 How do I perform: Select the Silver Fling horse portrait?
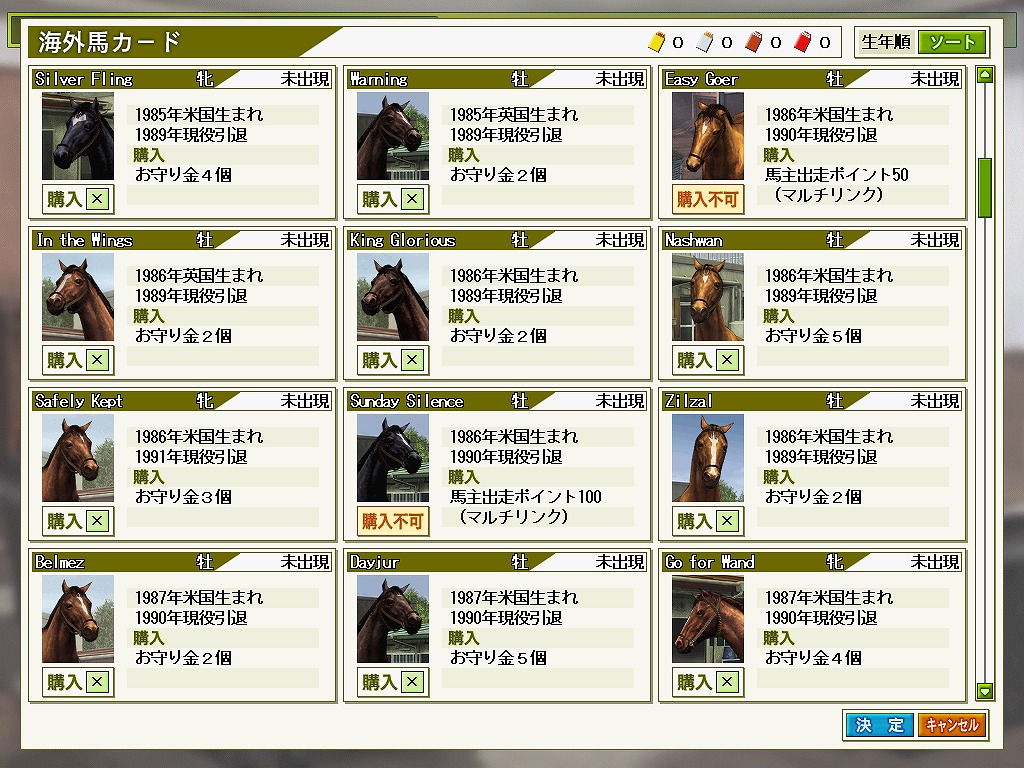click(78, 136)
